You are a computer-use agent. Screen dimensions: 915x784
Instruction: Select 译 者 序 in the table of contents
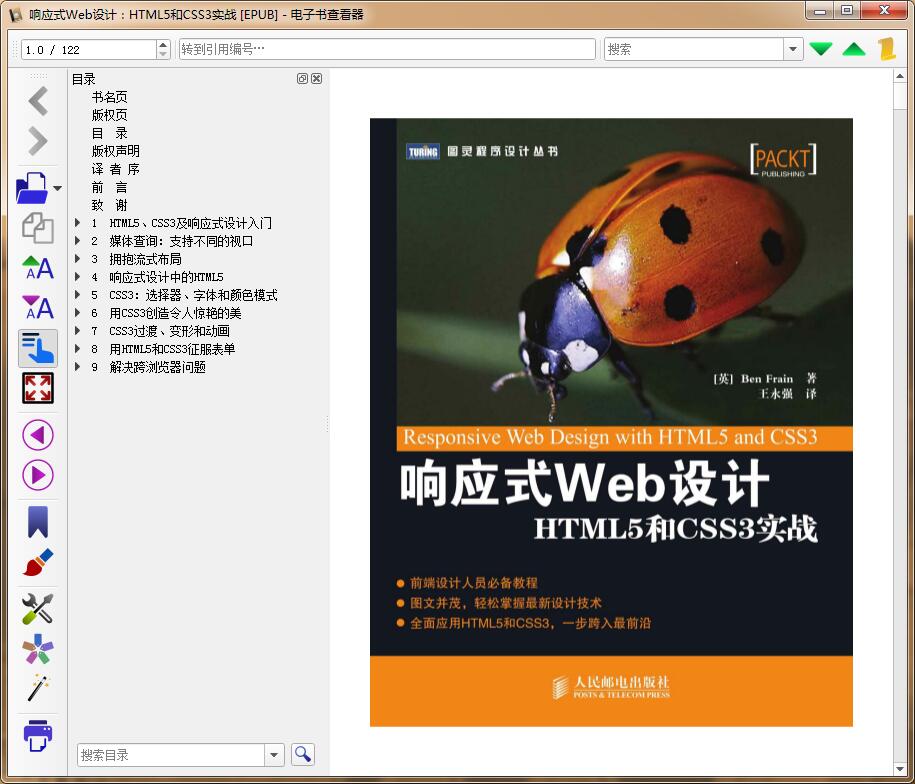click(x=115, y=169)
